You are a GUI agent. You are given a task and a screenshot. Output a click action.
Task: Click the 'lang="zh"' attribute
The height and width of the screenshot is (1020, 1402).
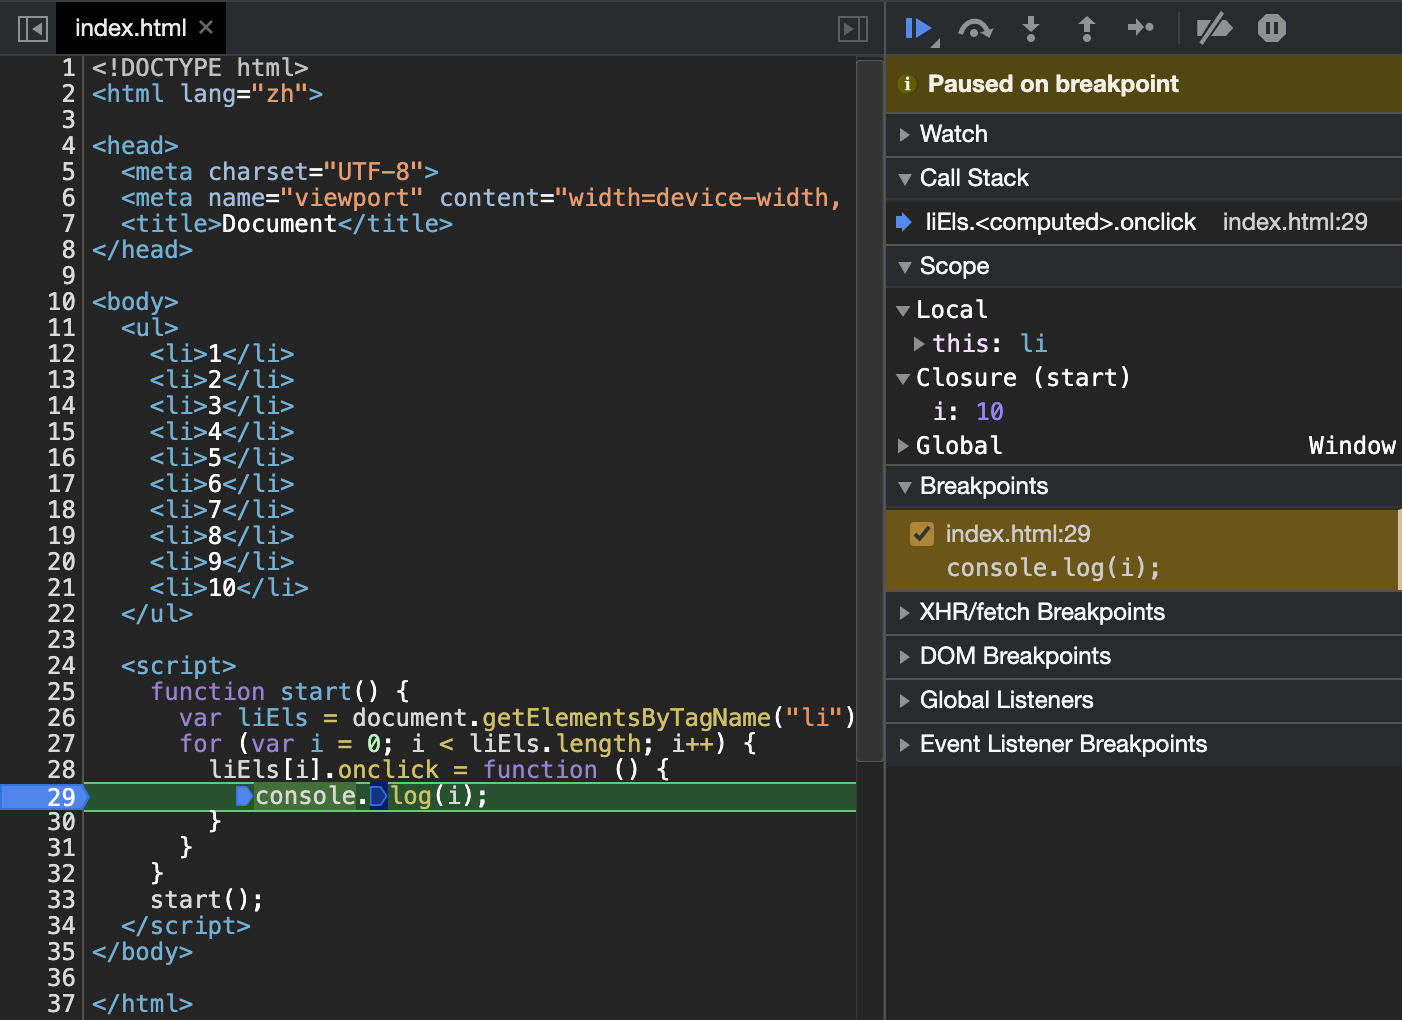(244, 94)
